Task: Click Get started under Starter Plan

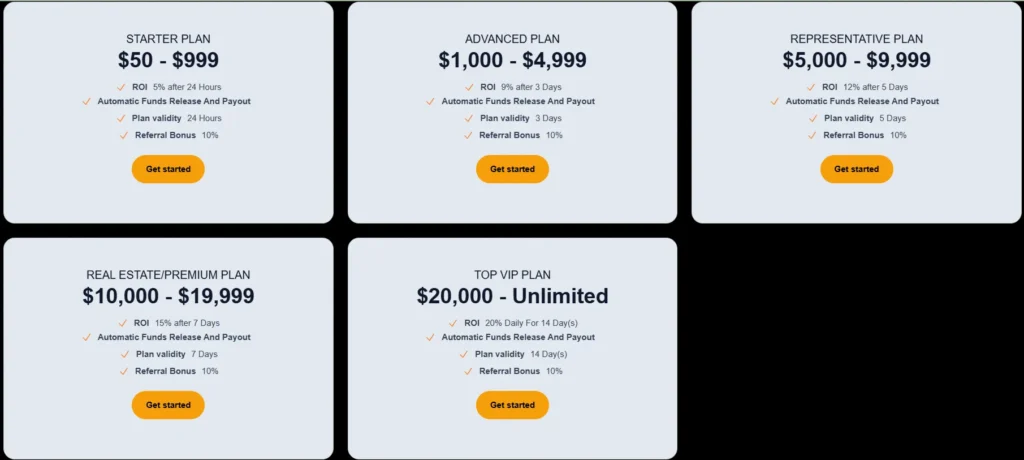Action: point(168,169)
